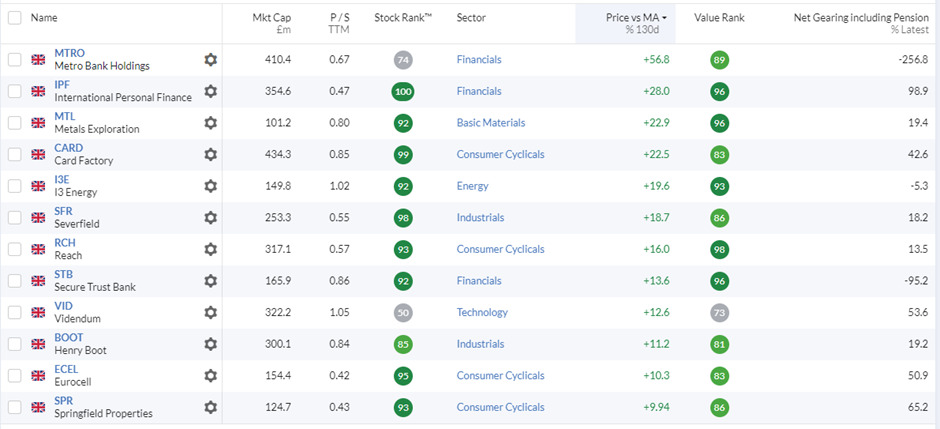940x429 pixels.
Task: Sort by Net Gearing including Pension header
Action: pyautogui.click(x=861, y=23)
